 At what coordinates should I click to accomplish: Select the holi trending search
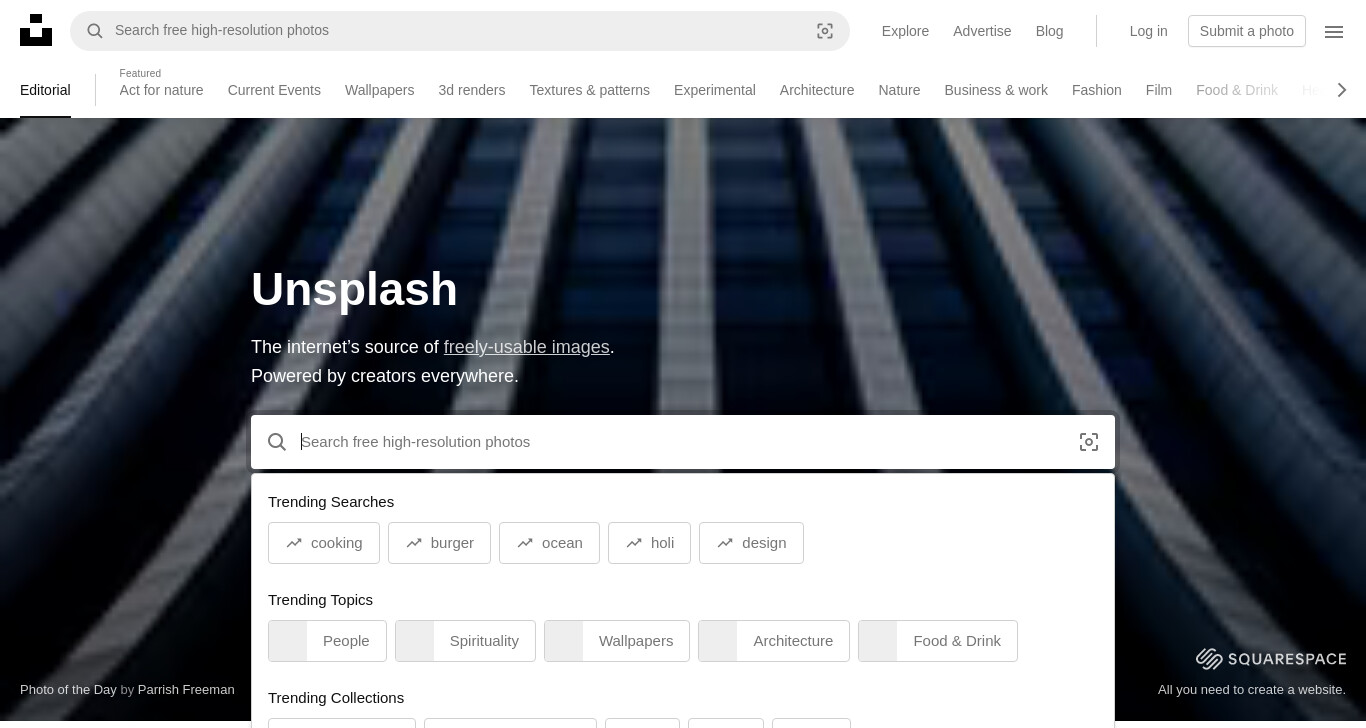(649, 543)
